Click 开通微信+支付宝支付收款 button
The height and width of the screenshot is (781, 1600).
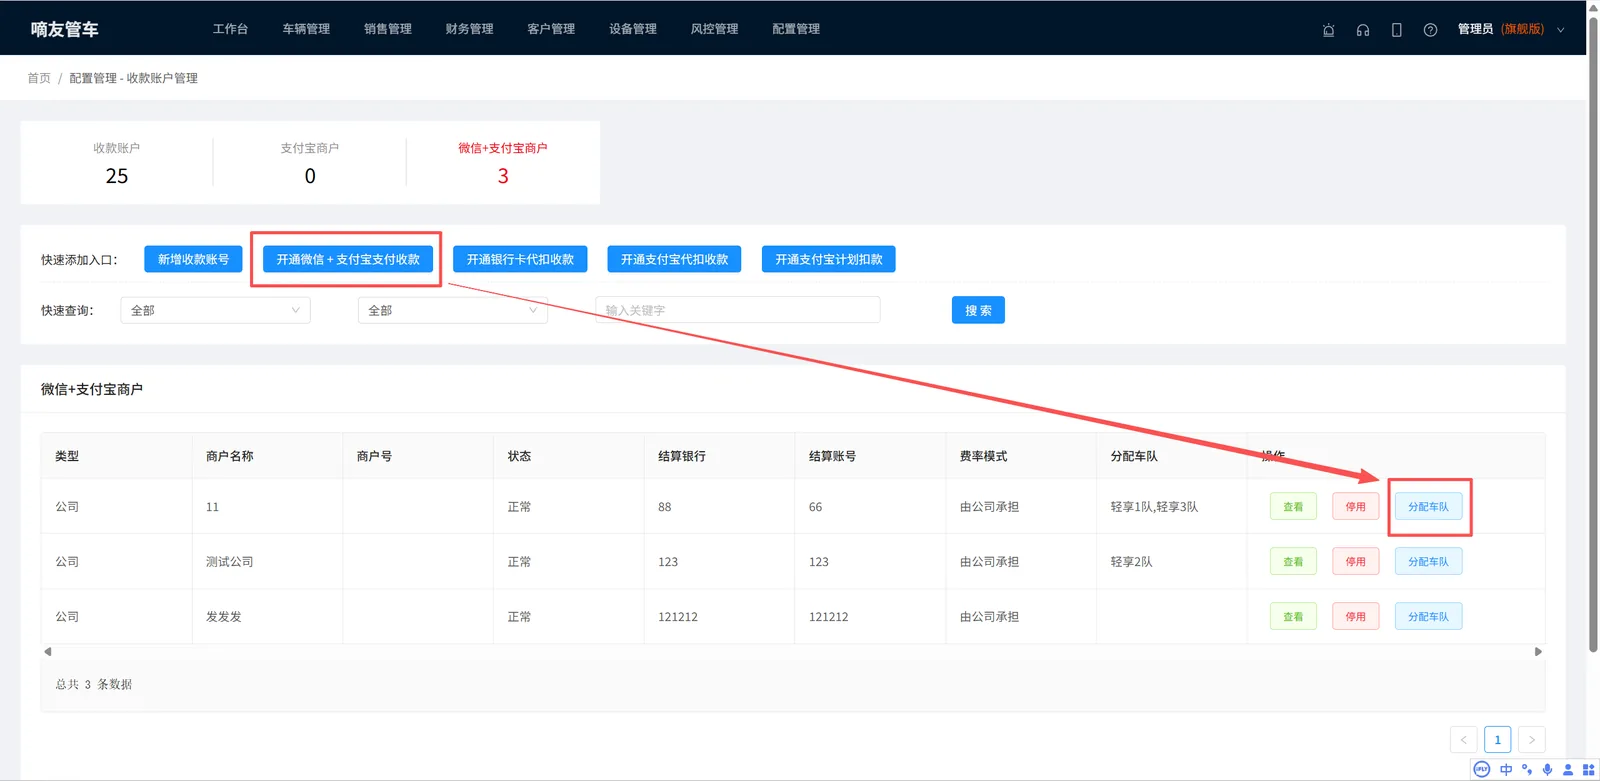click(x=348, y=259)
